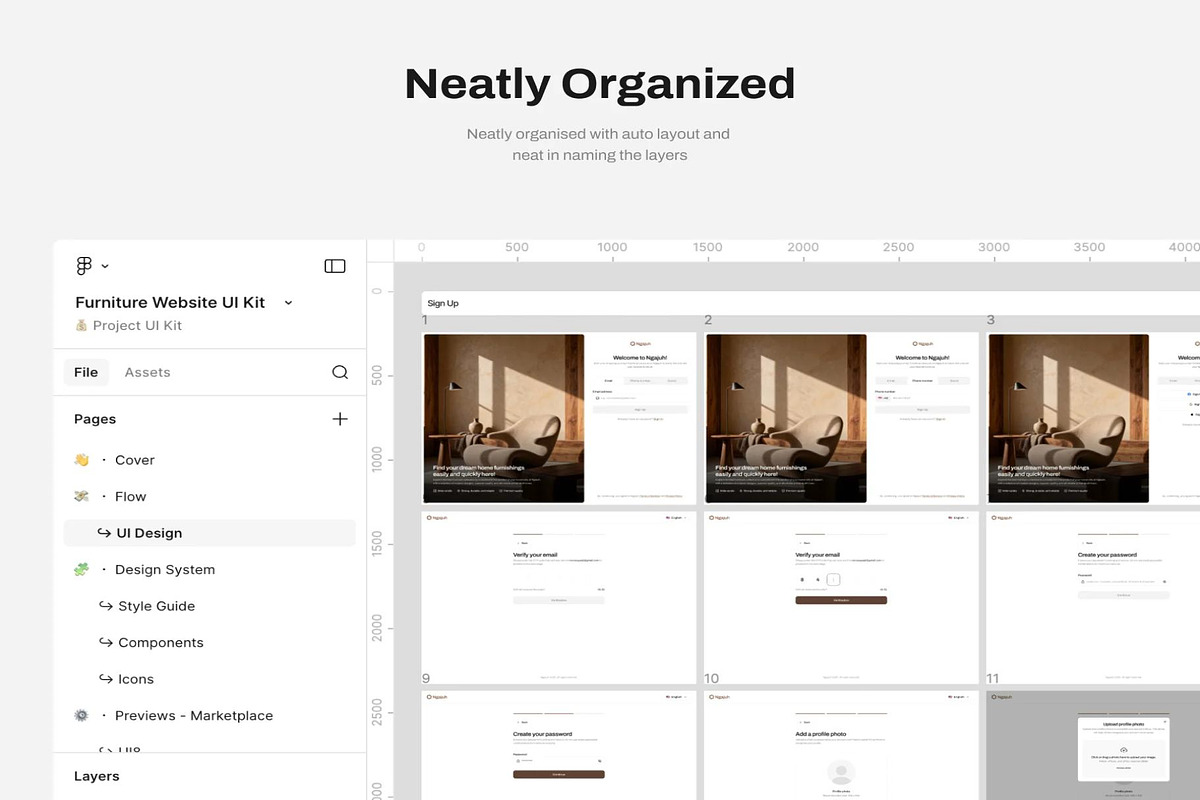The image size is (1200, 800).
Task: Toggle the sidebar layout panel button
Action: click(335, 265)
